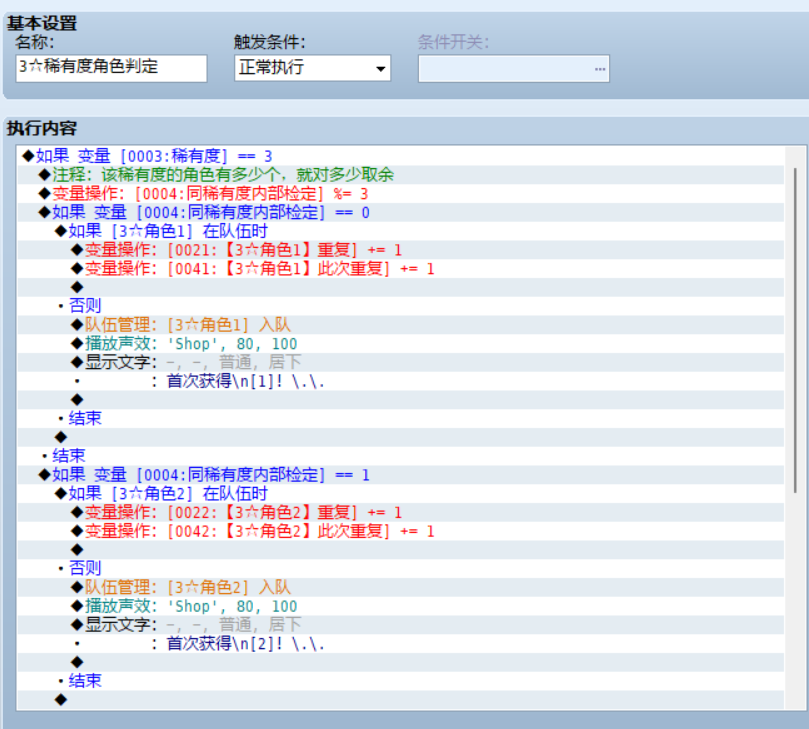
Task: Select the line '如果 变量 [0003:稀有度] == 3'
Action: (401, 156)
